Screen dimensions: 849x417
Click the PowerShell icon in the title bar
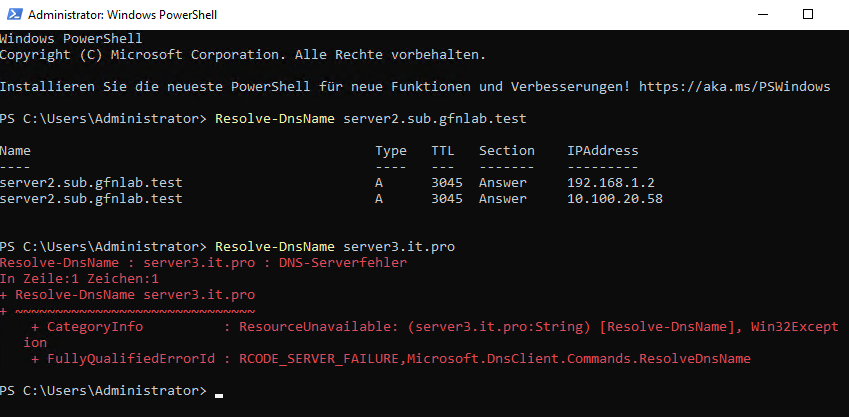[x=14, y=15]
